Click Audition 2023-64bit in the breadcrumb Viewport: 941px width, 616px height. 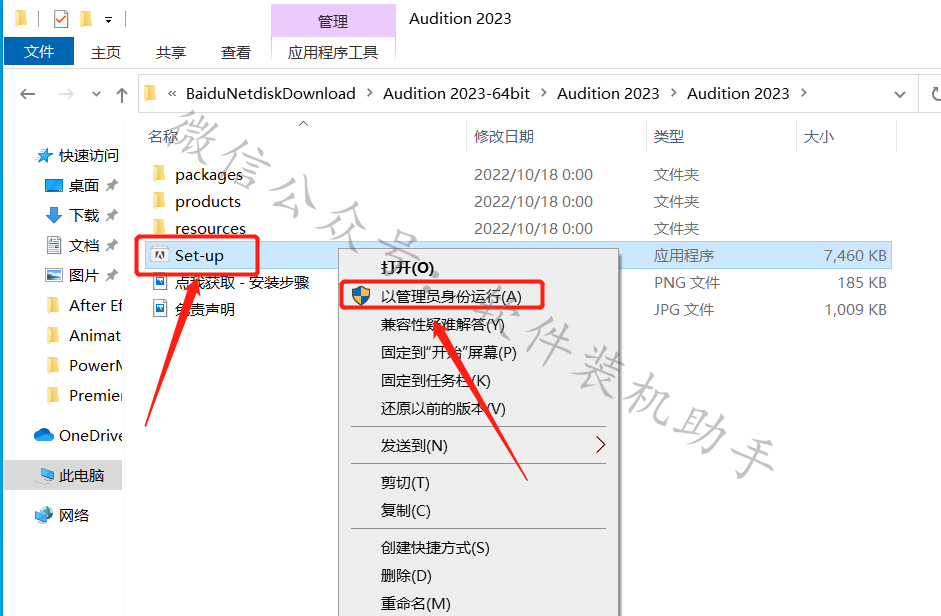click(456, 94)
